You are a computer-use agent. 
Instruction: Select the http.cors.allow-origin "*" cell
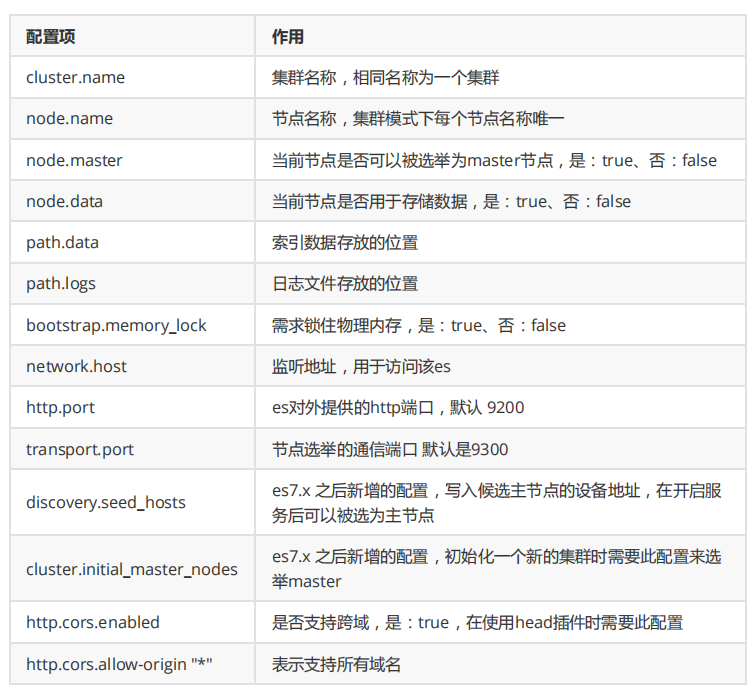[x=133, y=664]
